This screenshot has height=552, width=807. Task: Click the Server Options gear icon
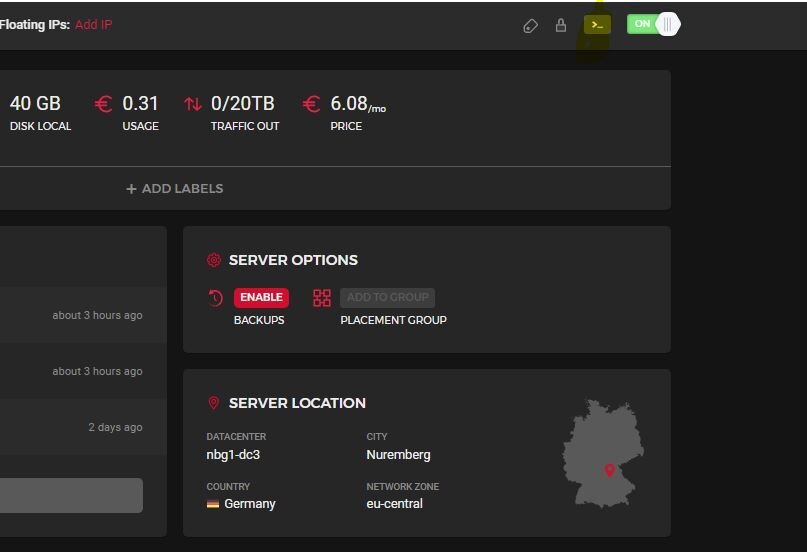point(214,260)
